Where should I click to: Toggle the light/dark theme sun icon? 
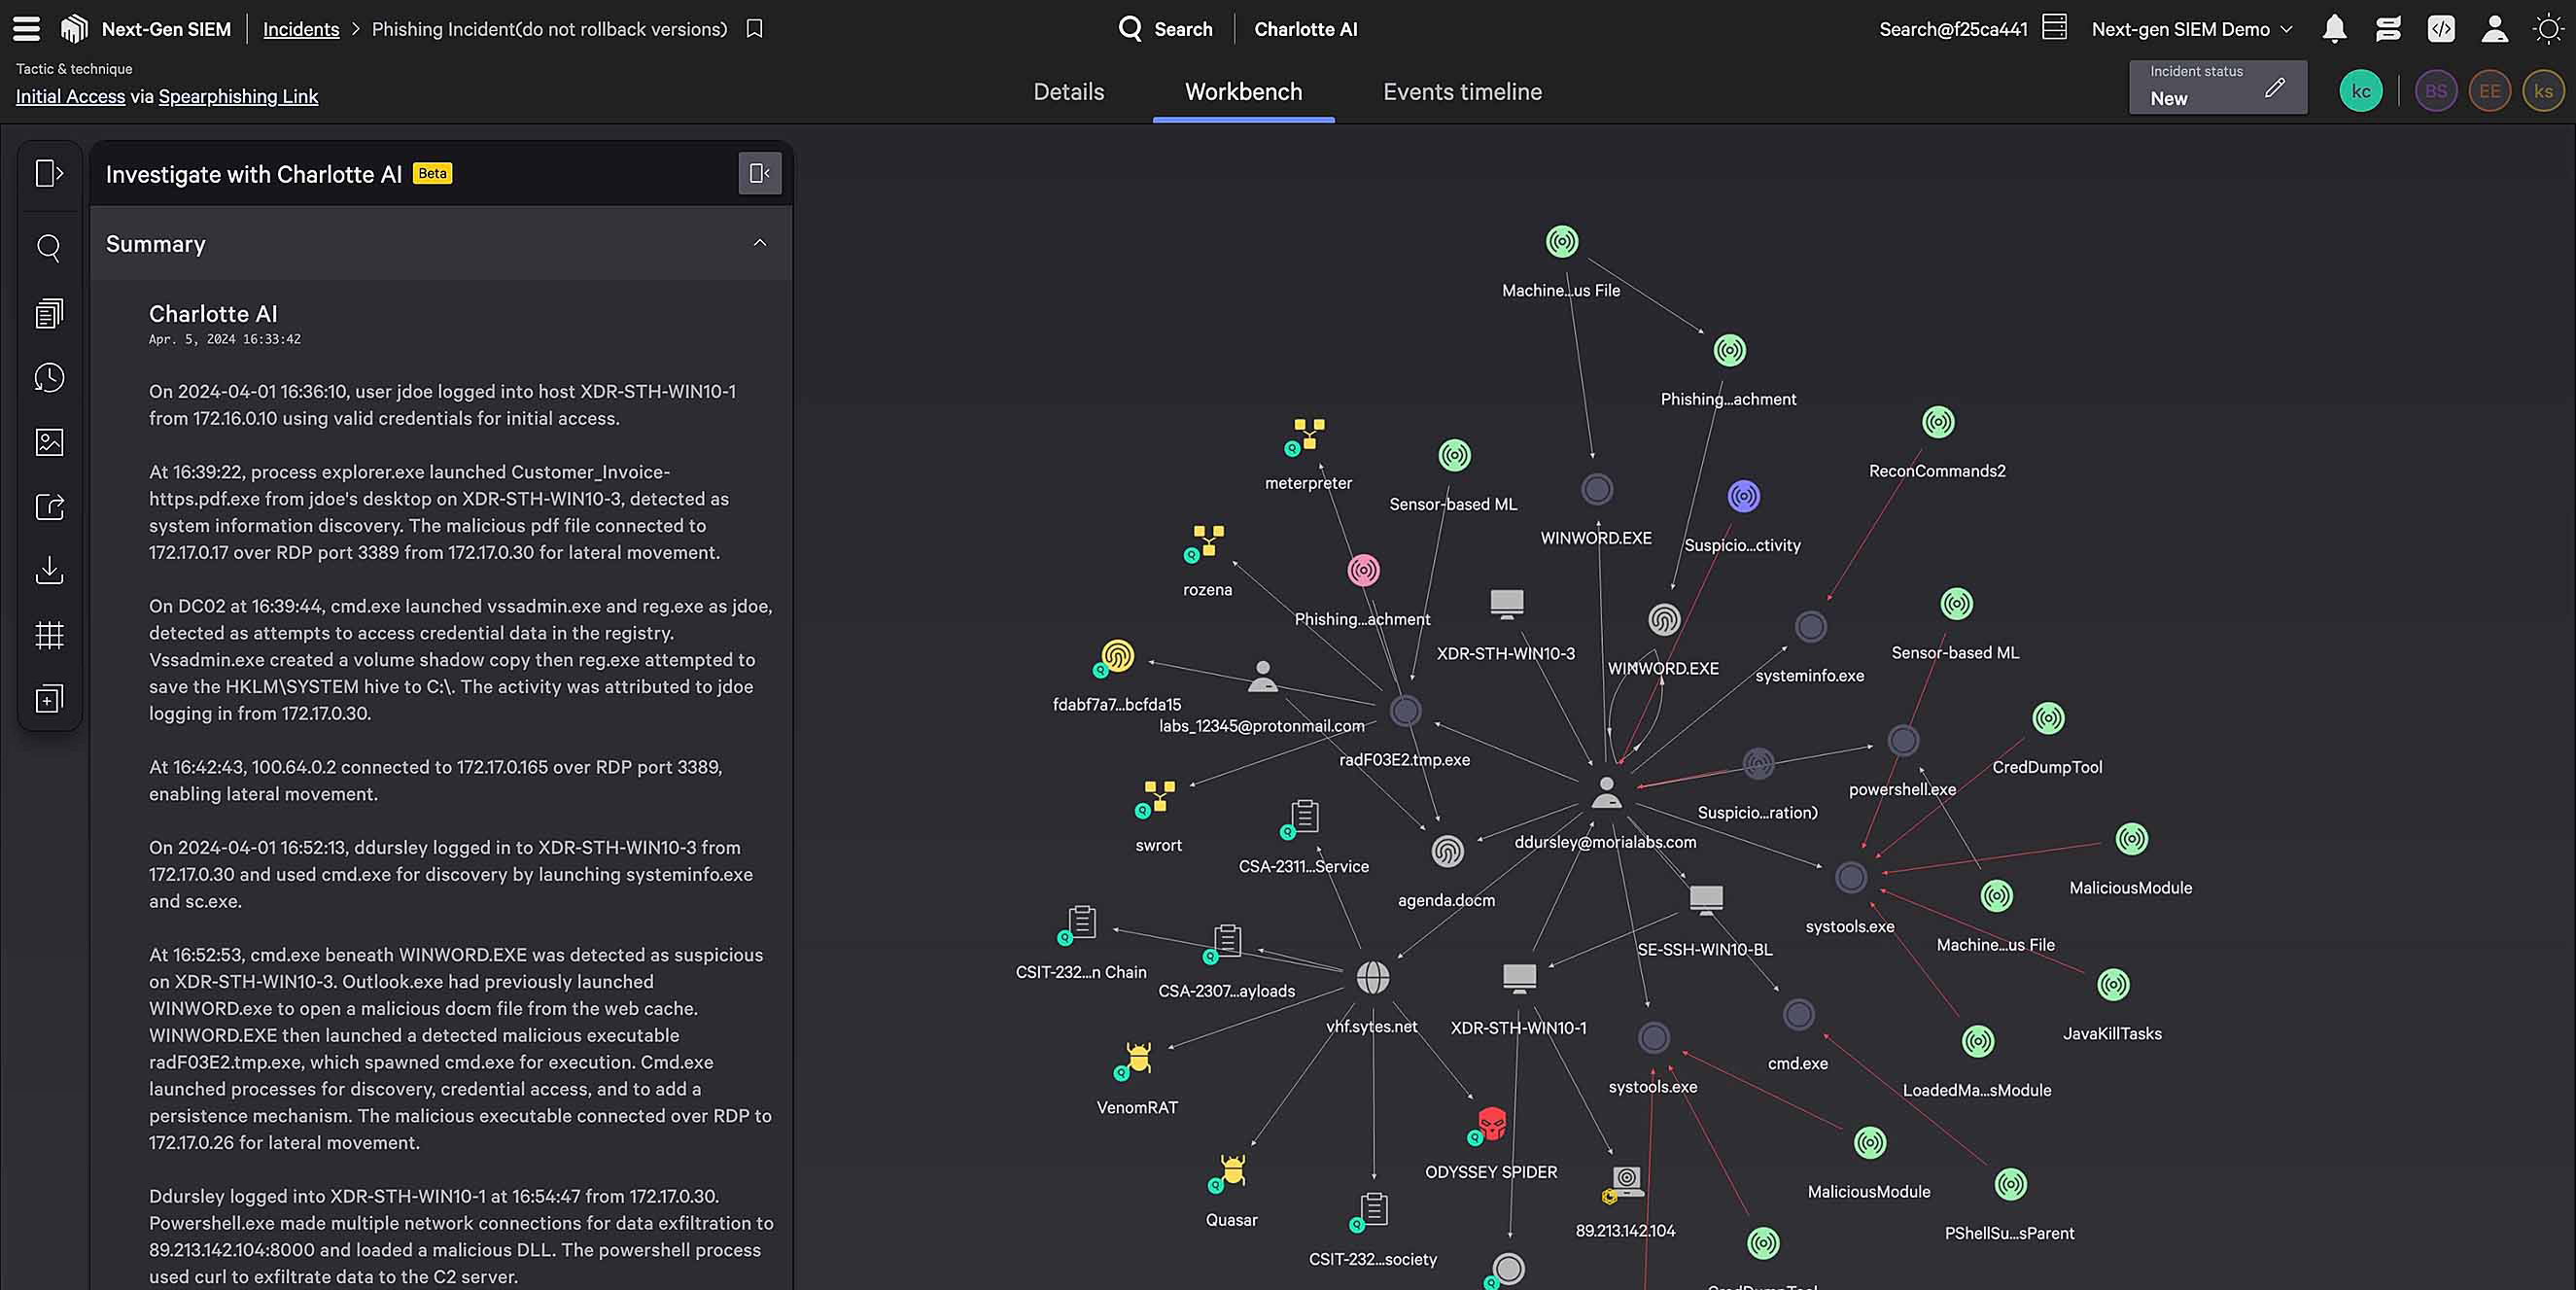[x=2548, y=29]
